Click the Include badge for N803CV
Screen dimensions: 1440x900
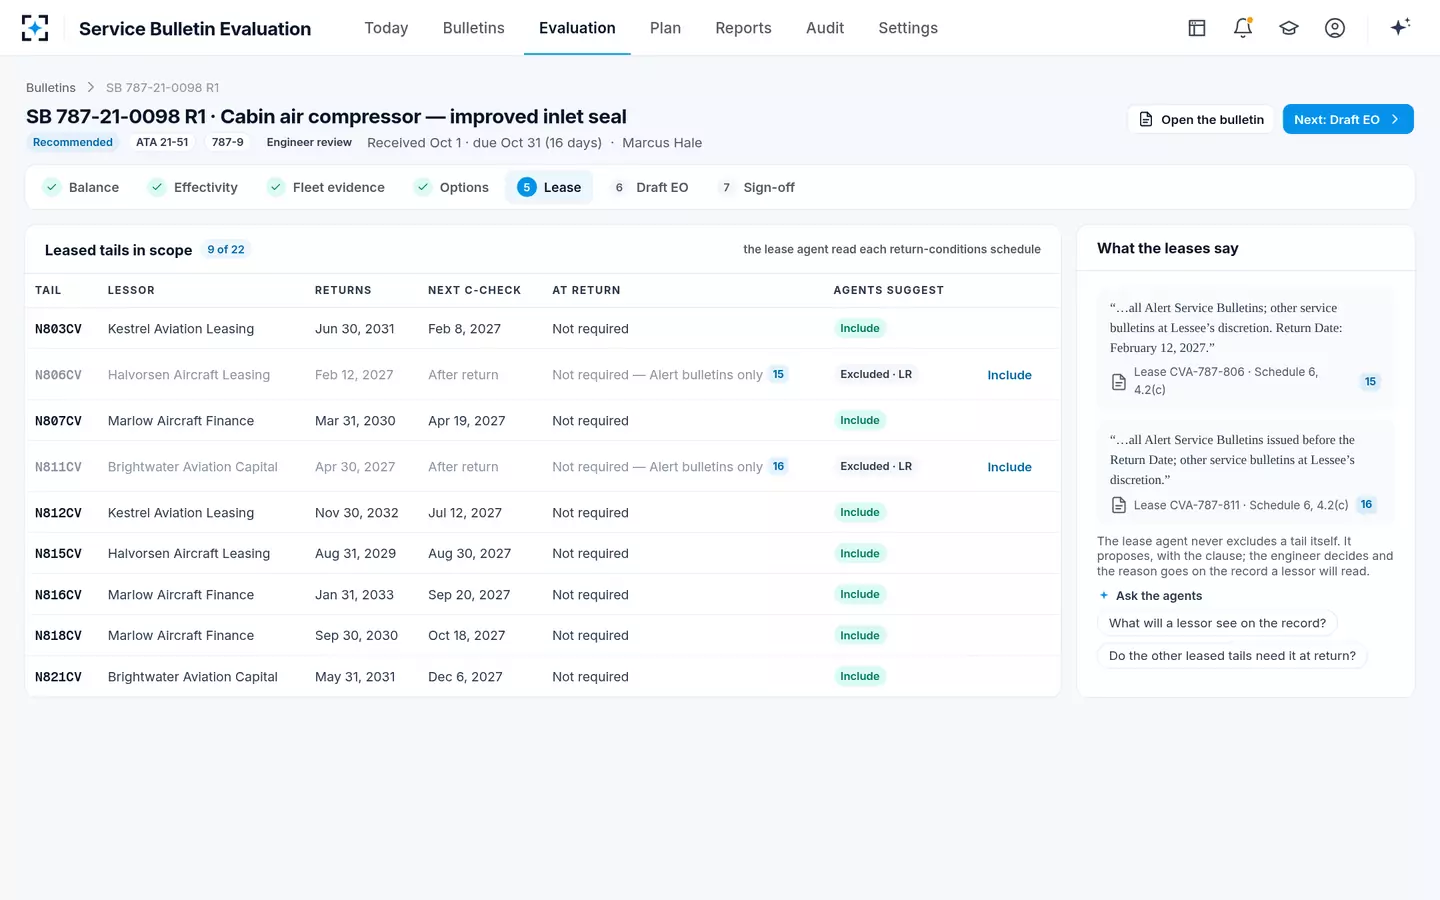click(x=860, y=328)
